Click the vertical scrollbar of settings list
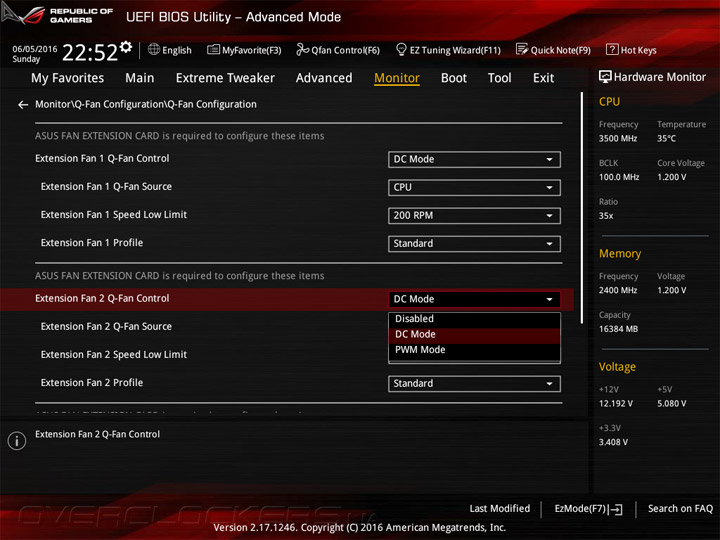Viewport: 720px width, 540px height. click(x=582, y=208)
